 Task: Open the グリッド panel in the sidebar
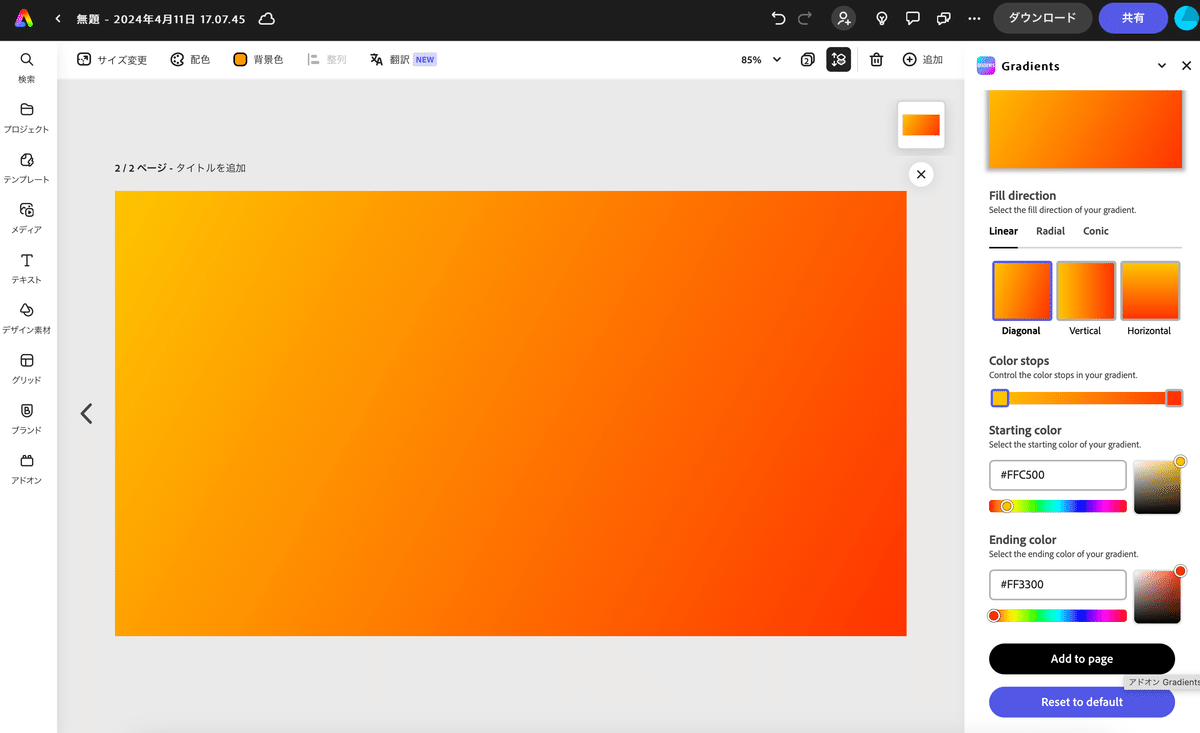(27, 365)
